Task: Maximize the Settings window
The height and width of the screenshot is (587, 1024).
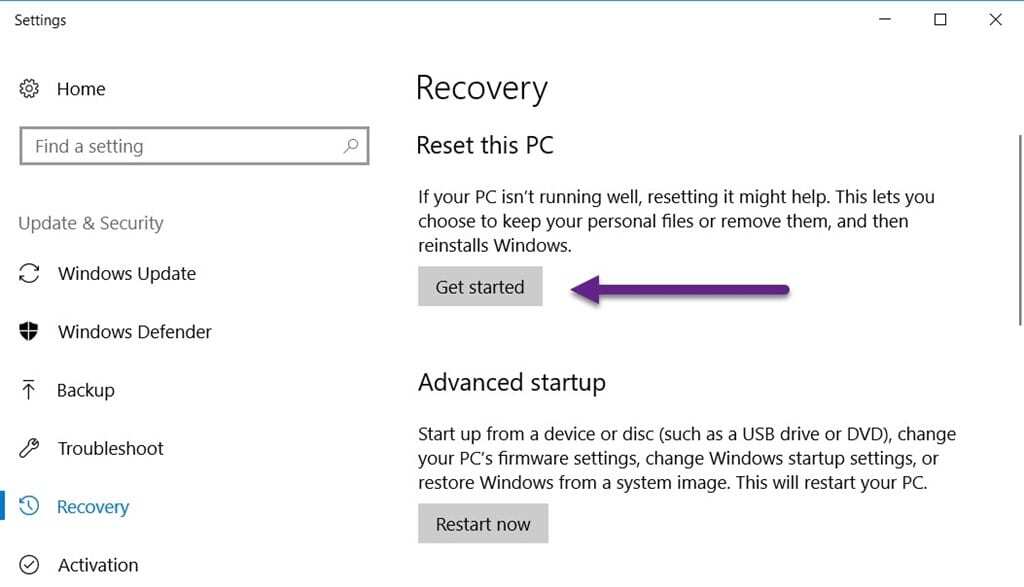Action: pyautogui.click(x=940, y=19)
